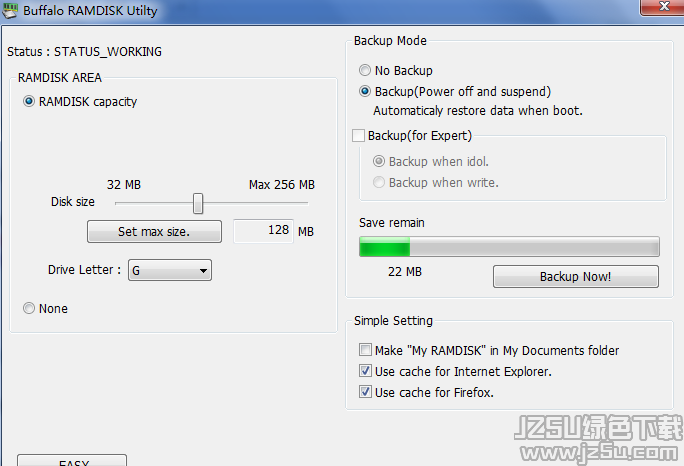Click the EASY button at bottom

[x=72, y=460]
